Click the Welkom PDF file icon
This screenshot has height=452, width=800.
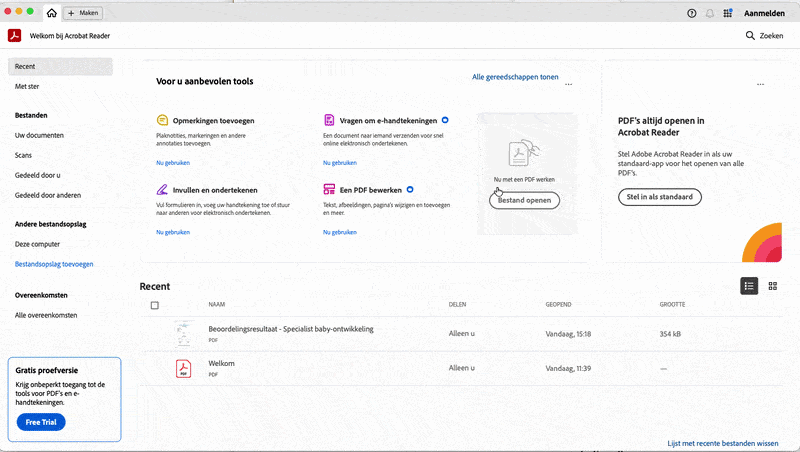(183, 368)
